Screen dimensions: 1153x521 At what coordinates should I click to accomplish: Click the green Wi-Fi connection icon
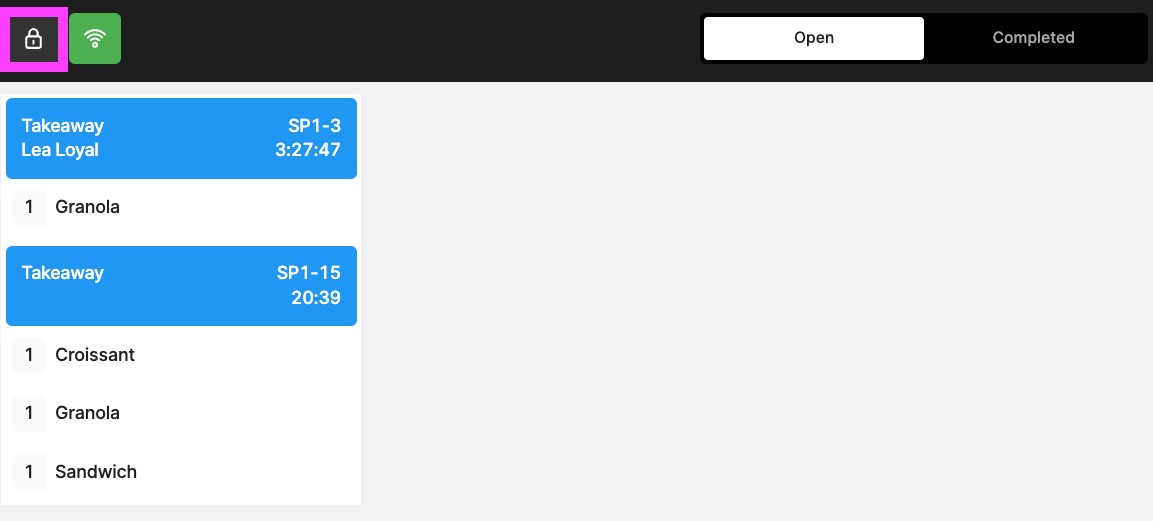coord(95,38)
